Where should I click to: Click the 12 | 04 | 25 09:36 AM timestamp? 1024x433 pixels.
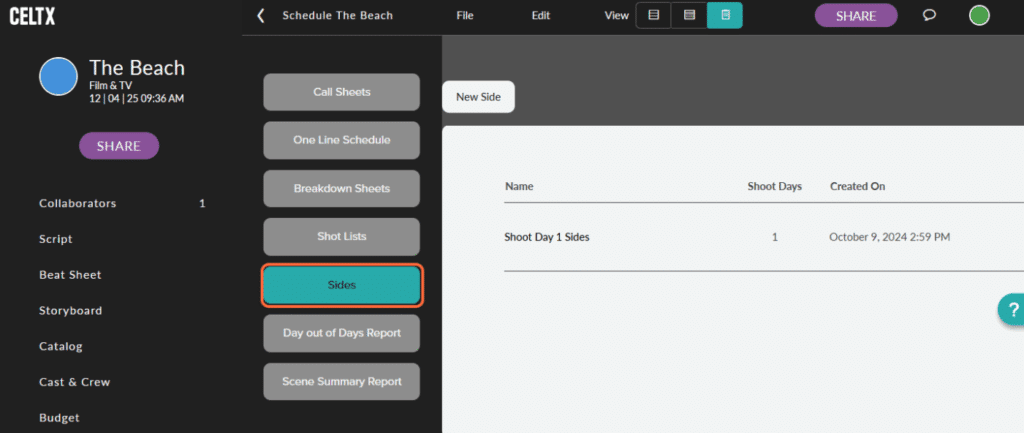136,99
